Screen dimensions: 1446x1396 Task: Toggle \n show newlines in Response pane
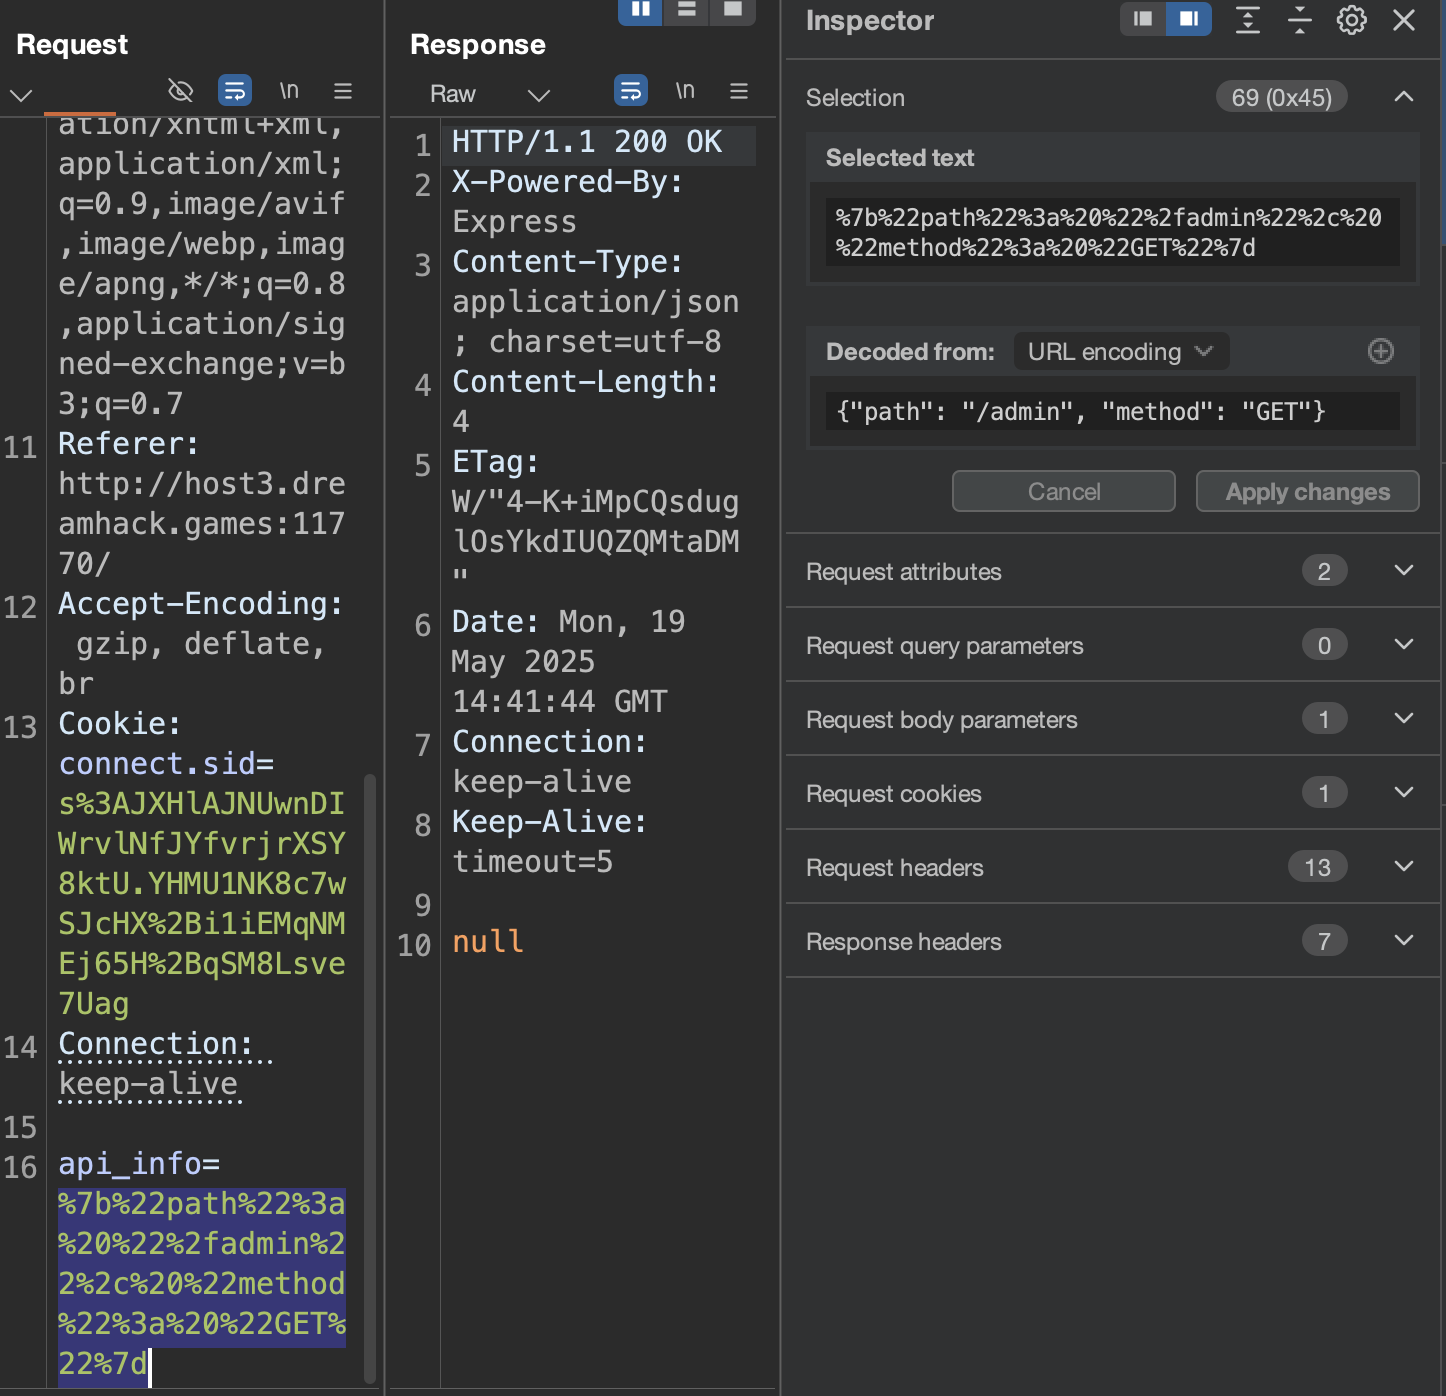[685, 91]
